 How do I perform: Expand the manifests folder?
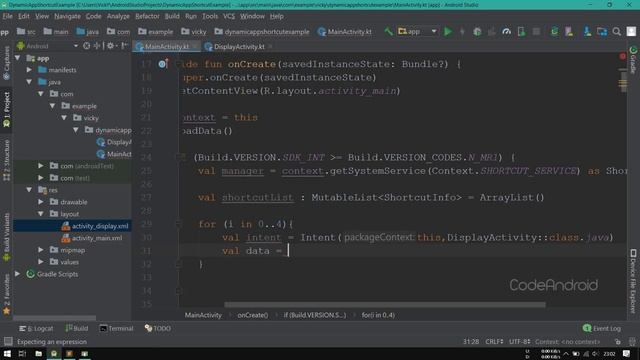click(x=29, y=70)
